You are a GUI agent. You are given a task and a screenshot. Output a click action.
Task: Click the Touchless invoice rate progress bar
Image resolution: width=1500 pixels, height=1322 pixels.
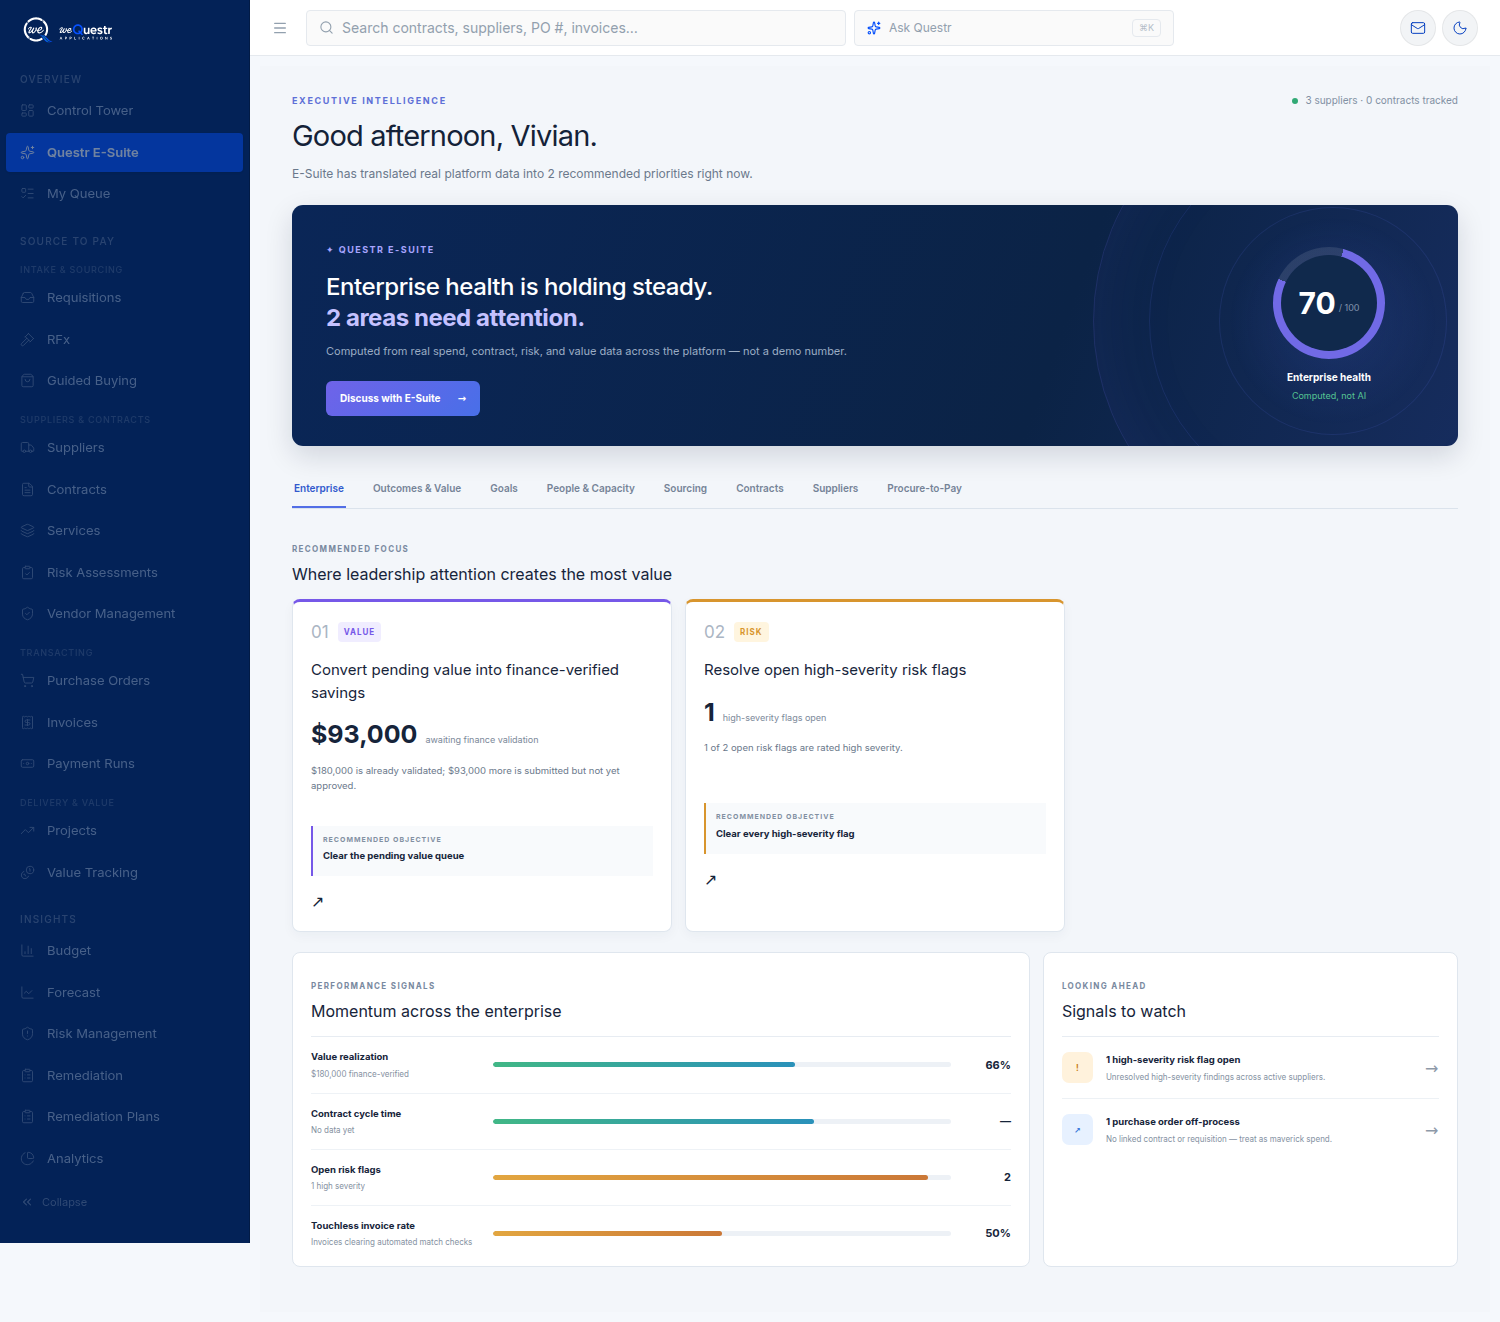(x=722, y=1233)
